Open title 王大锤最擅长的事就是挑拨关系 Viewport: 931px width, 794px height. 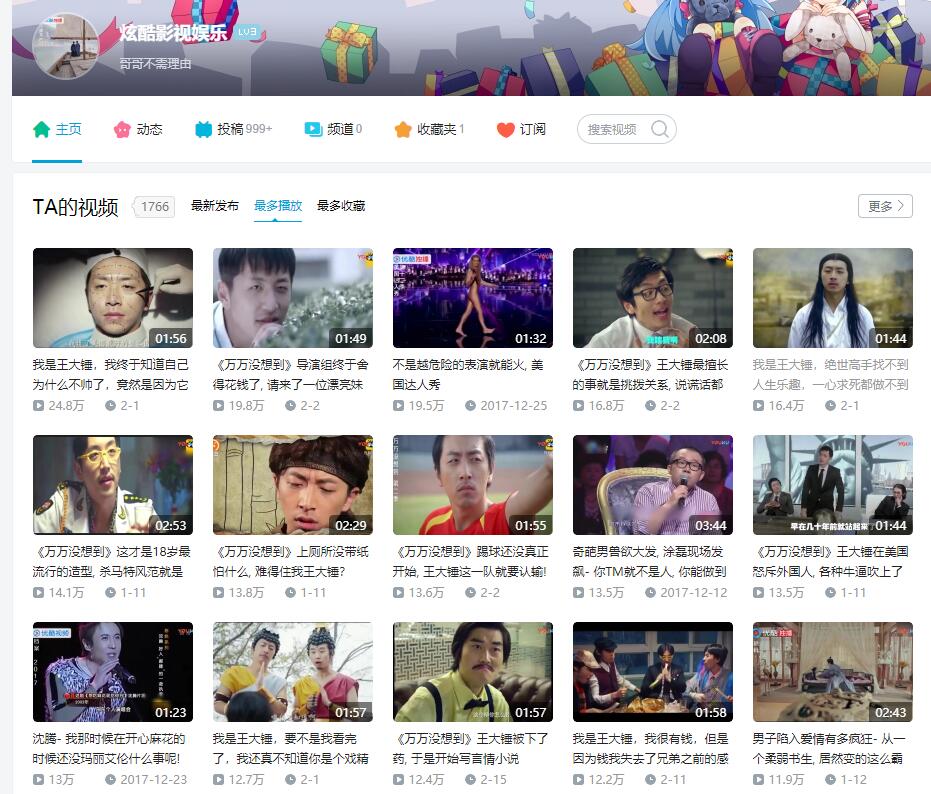pyautogui.click(x=650, y=375)
